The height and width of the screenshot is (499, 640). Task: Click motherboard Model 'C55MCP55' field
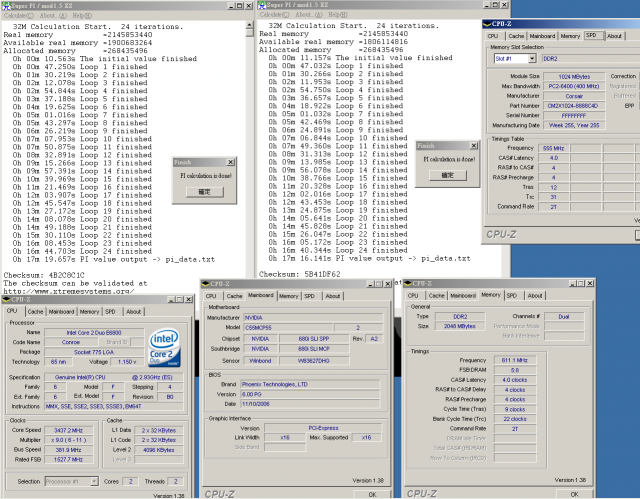[288, 327]
